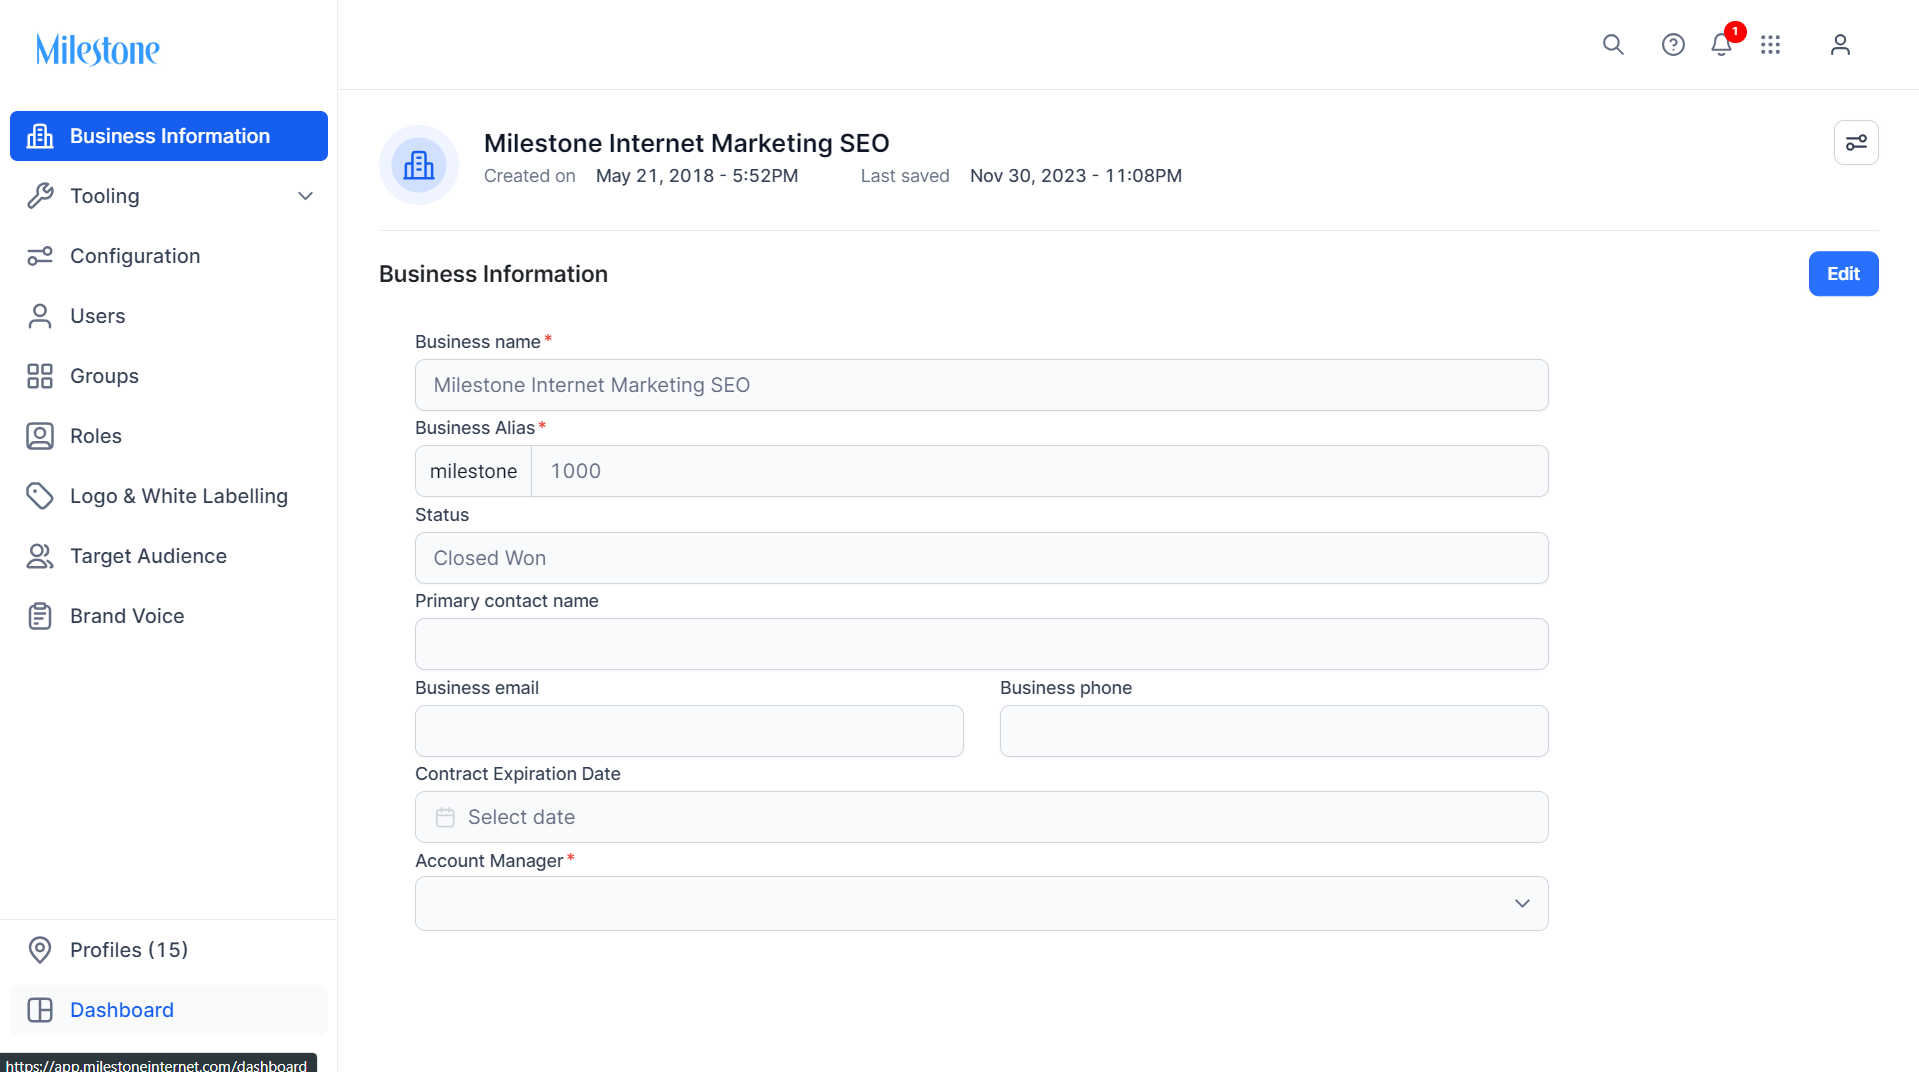Open the apps grid launcher icon
The width and height of the screenshot is (1919, 1072).
pyautogui.click(x=1771, y=45)
